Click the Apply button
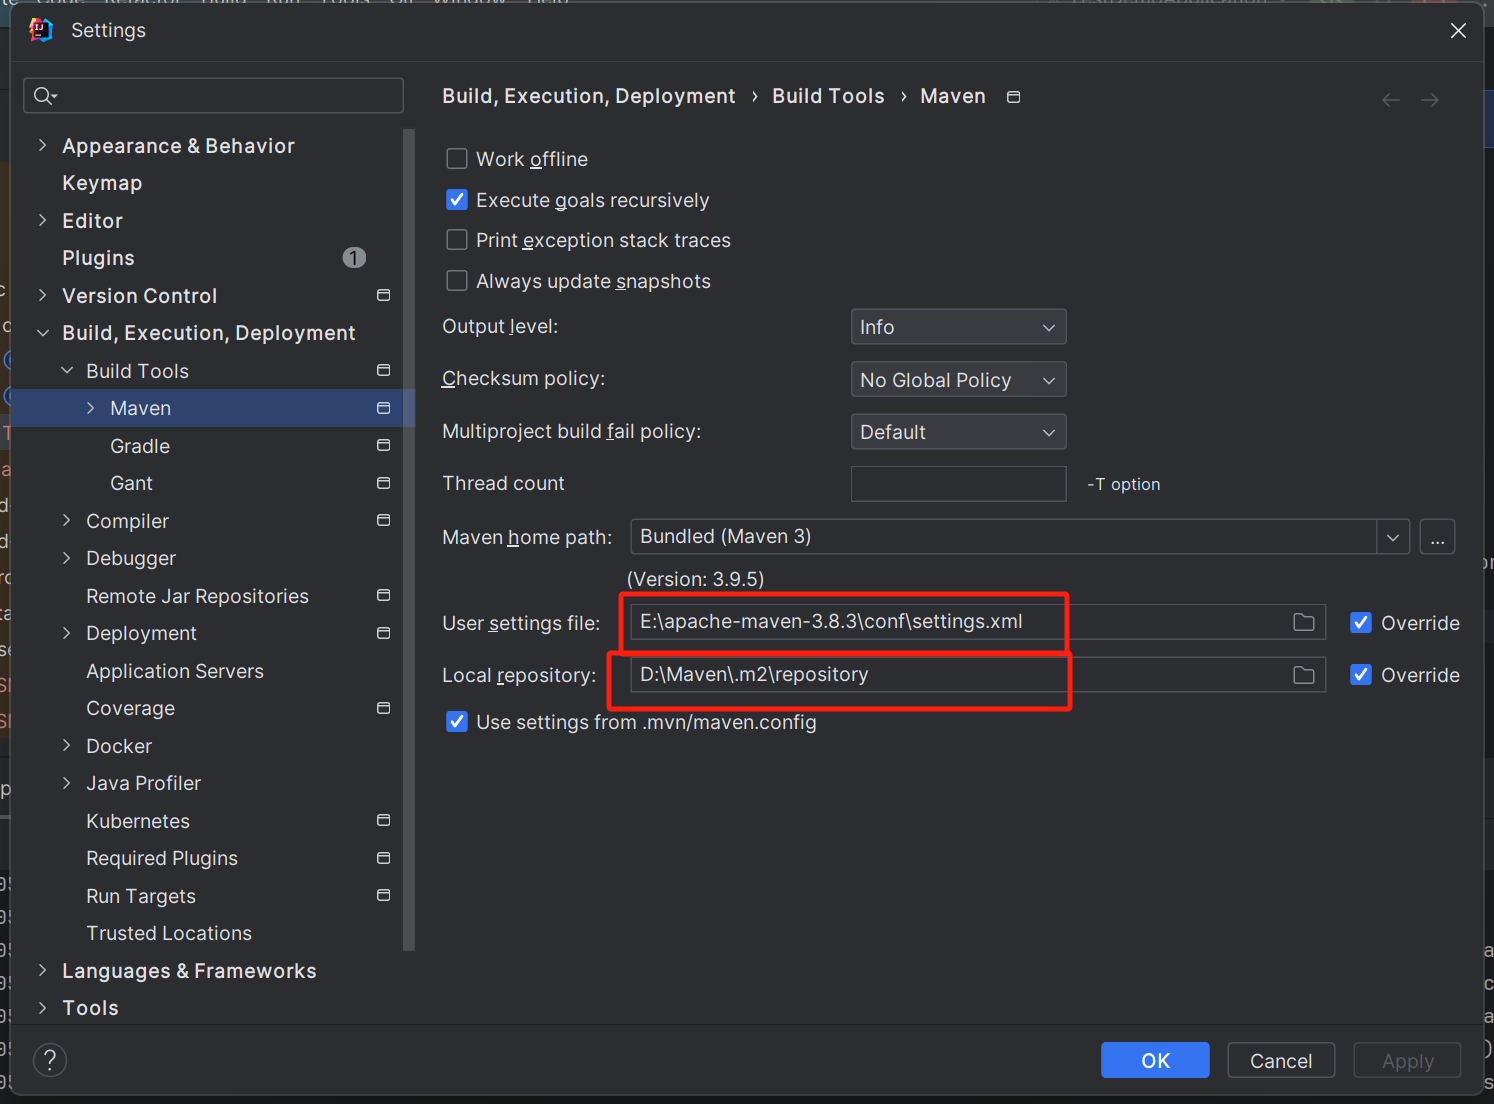The height and width of the screenshot is (1104, 1494). click(1407, 1060)
